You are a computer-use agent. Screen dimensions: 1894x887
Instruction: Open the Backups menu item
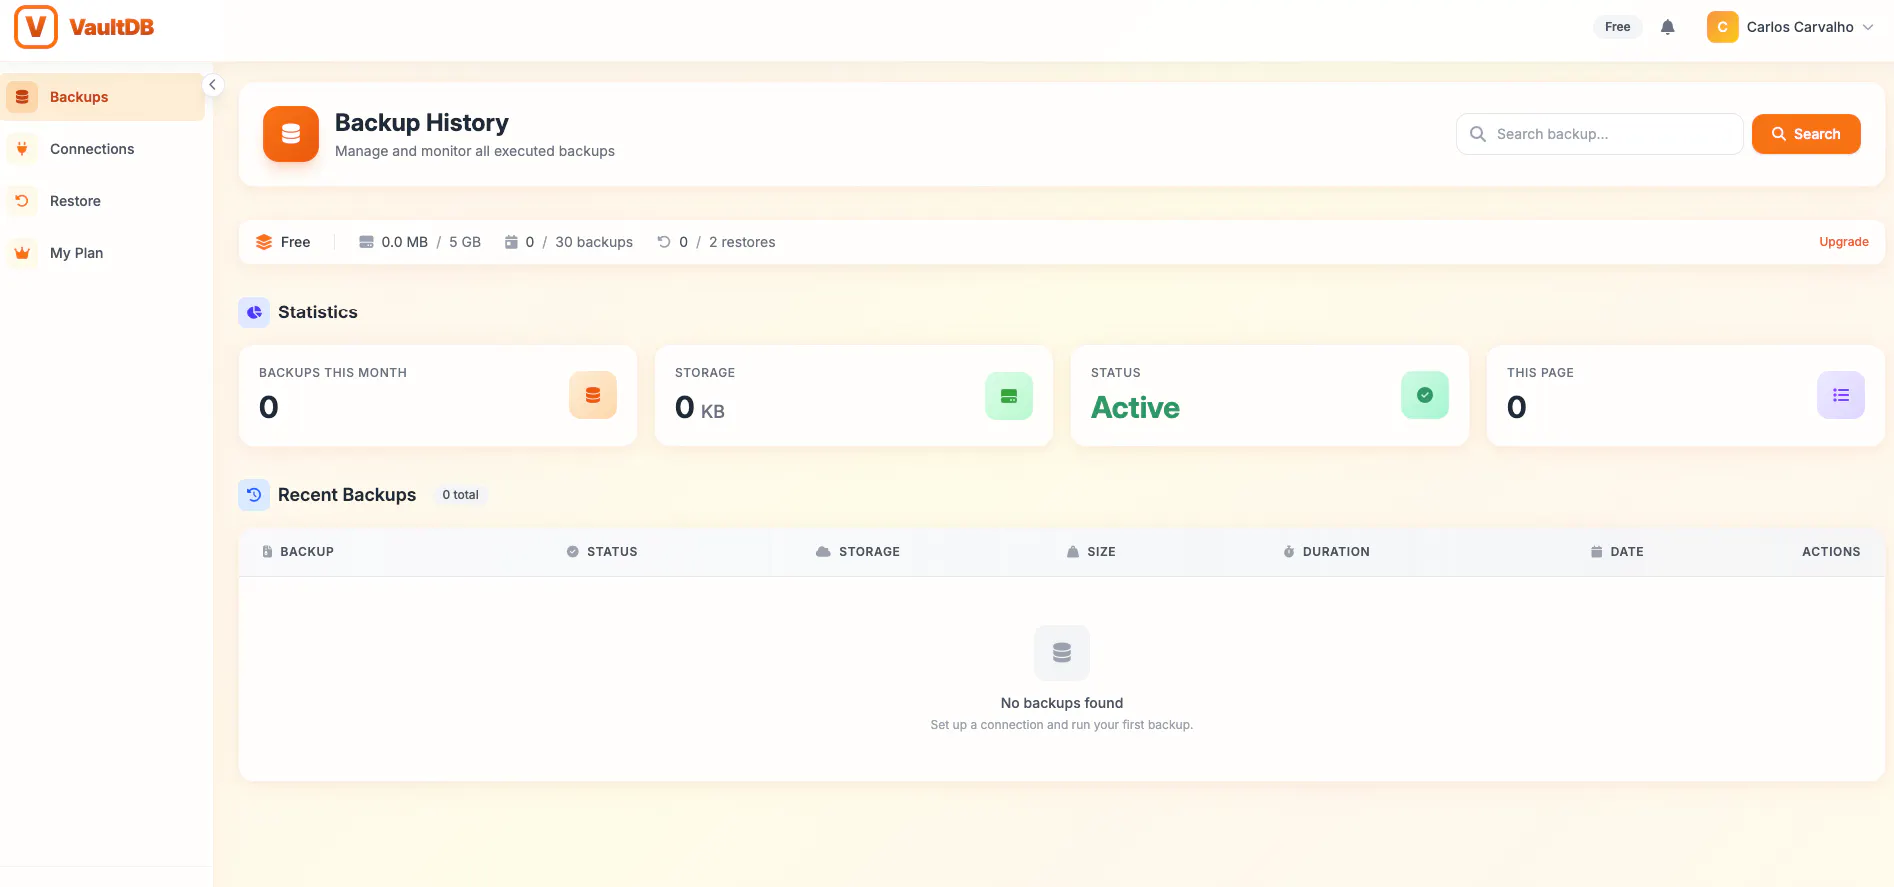tap(102, 97)
